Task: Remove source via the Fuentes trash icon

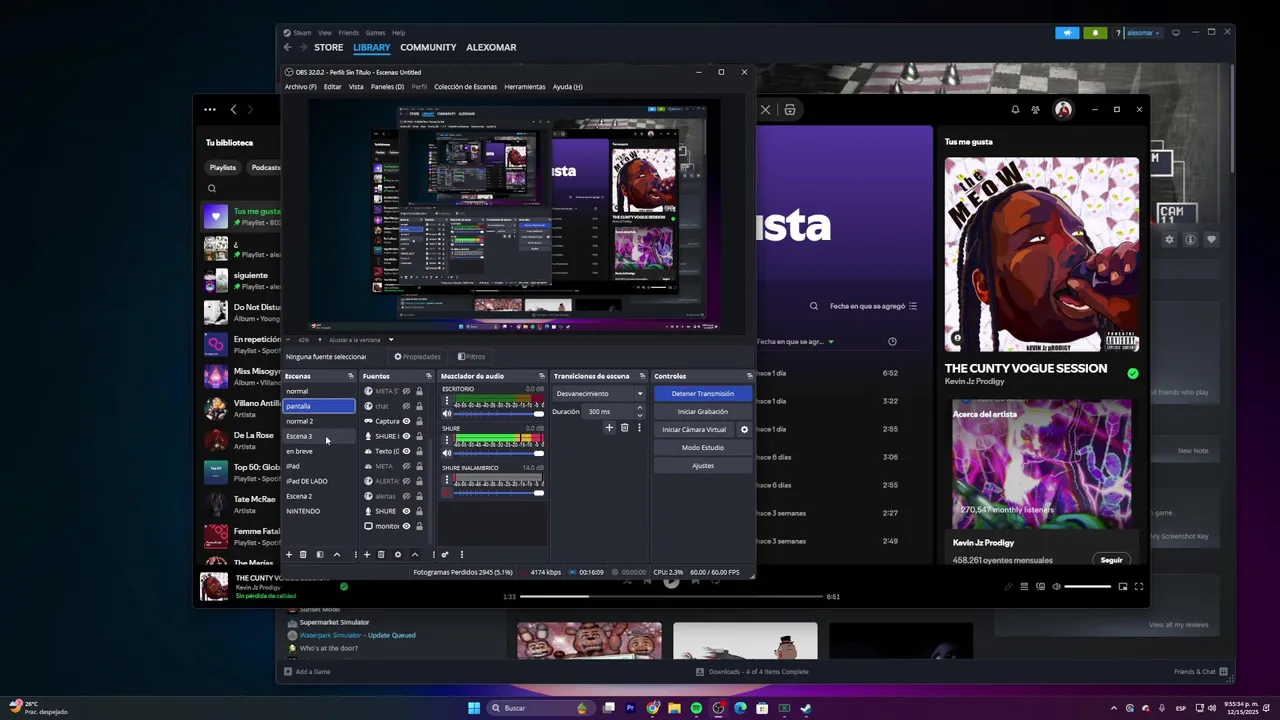Action: coord(381,554)
